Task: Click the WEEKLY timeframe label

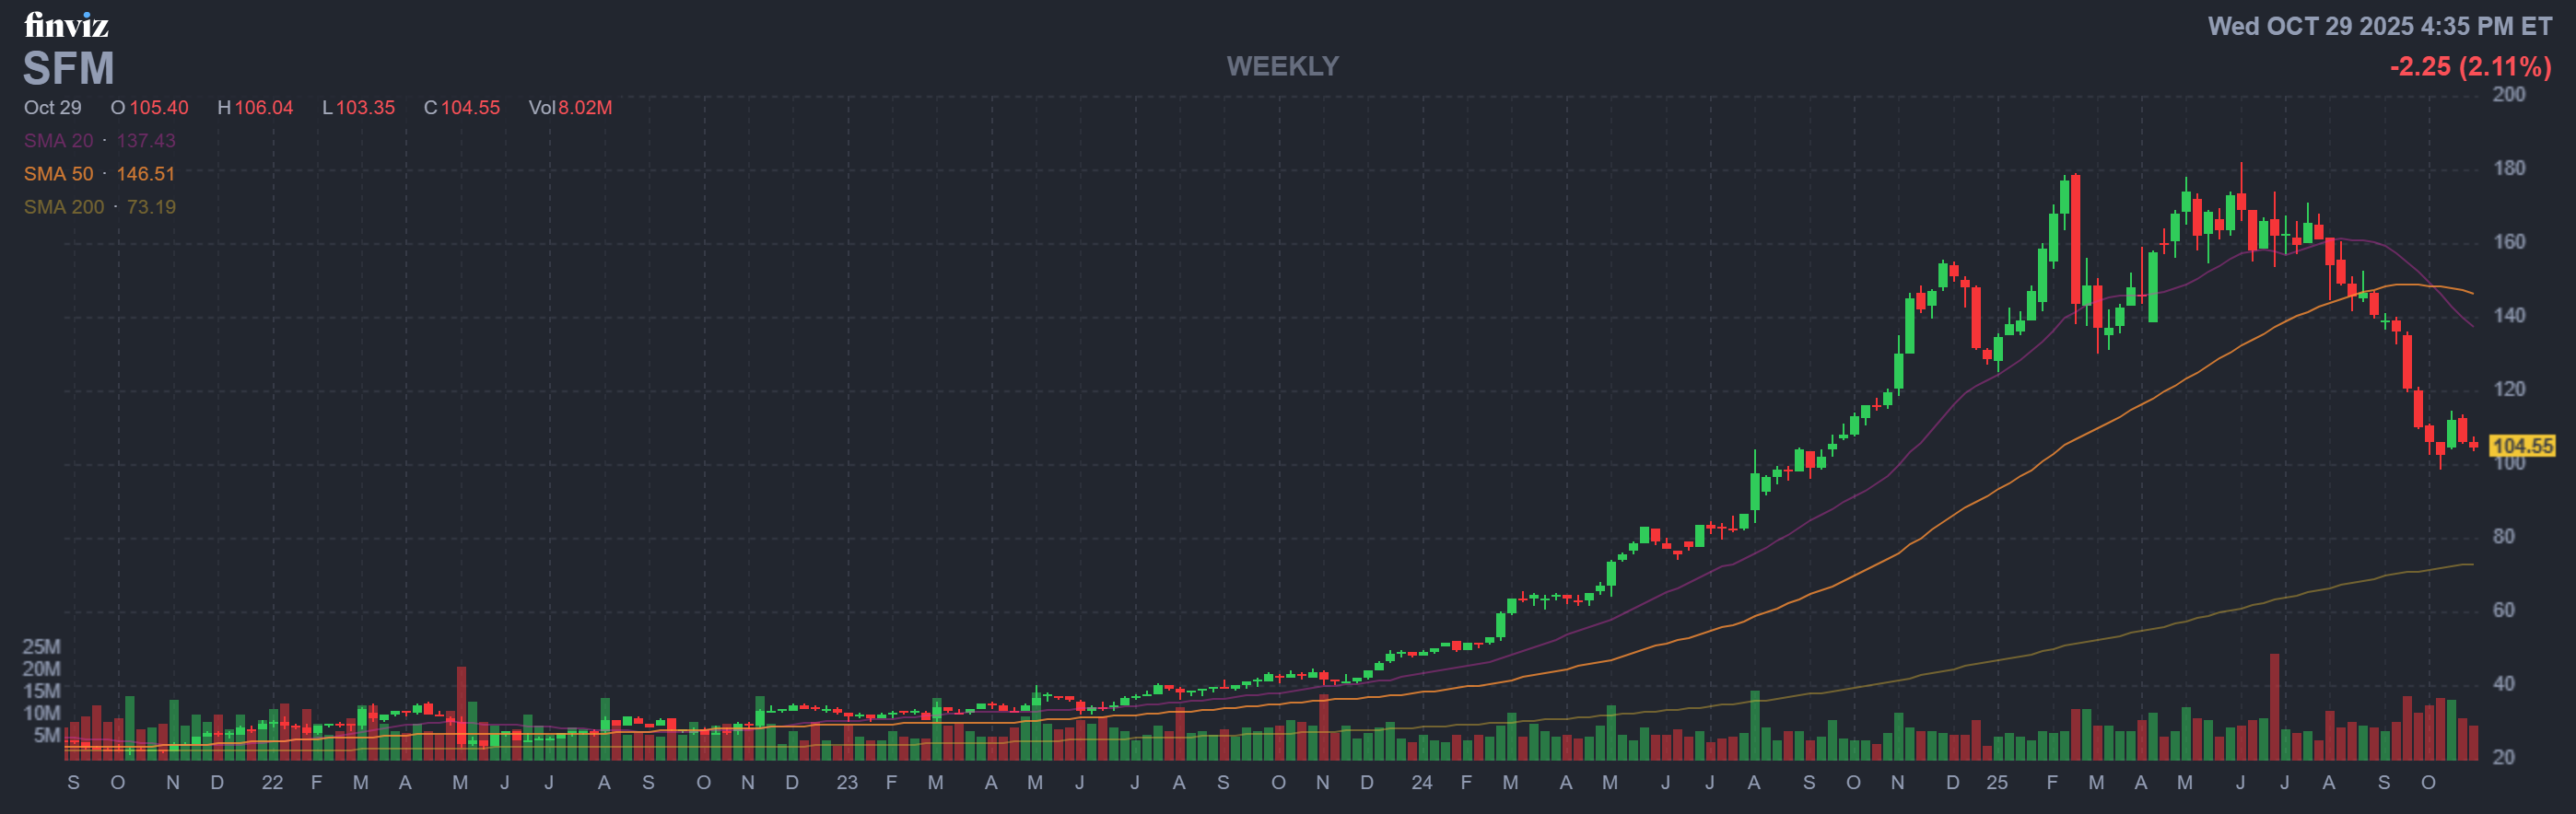Action: point(1282,66)
